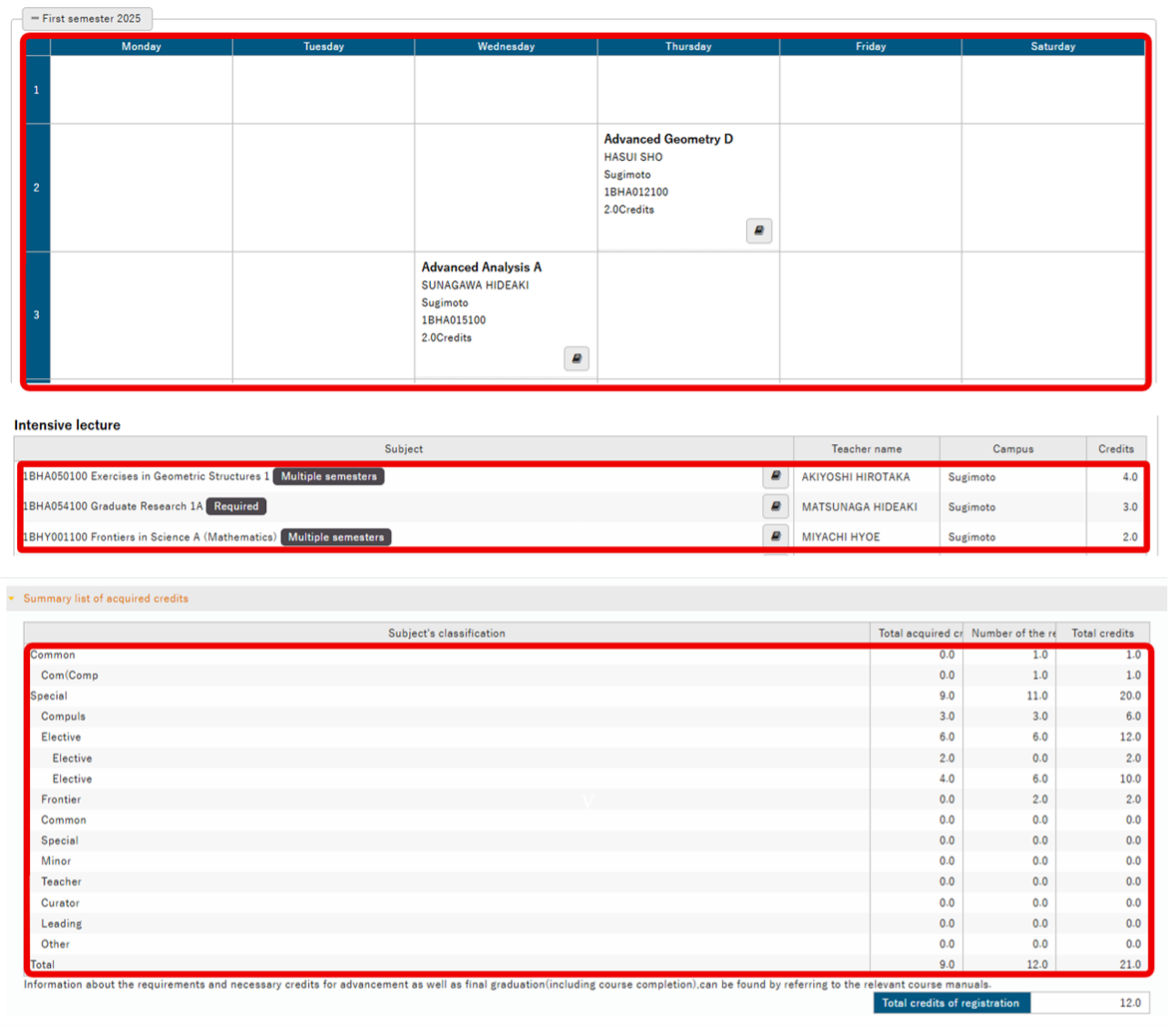Image resolution: width=1170 pixels, height=1029 pixels.
Task: Collapse the First semester 2025 section
Action: tap(86, 19)
